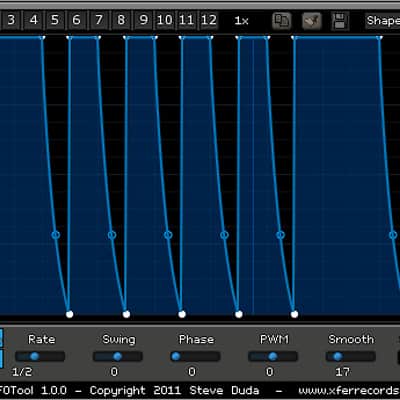This screenshot has width=400, height=400.
Task: Open the Shape dropdown menu
Action: [x=383, y=21]
